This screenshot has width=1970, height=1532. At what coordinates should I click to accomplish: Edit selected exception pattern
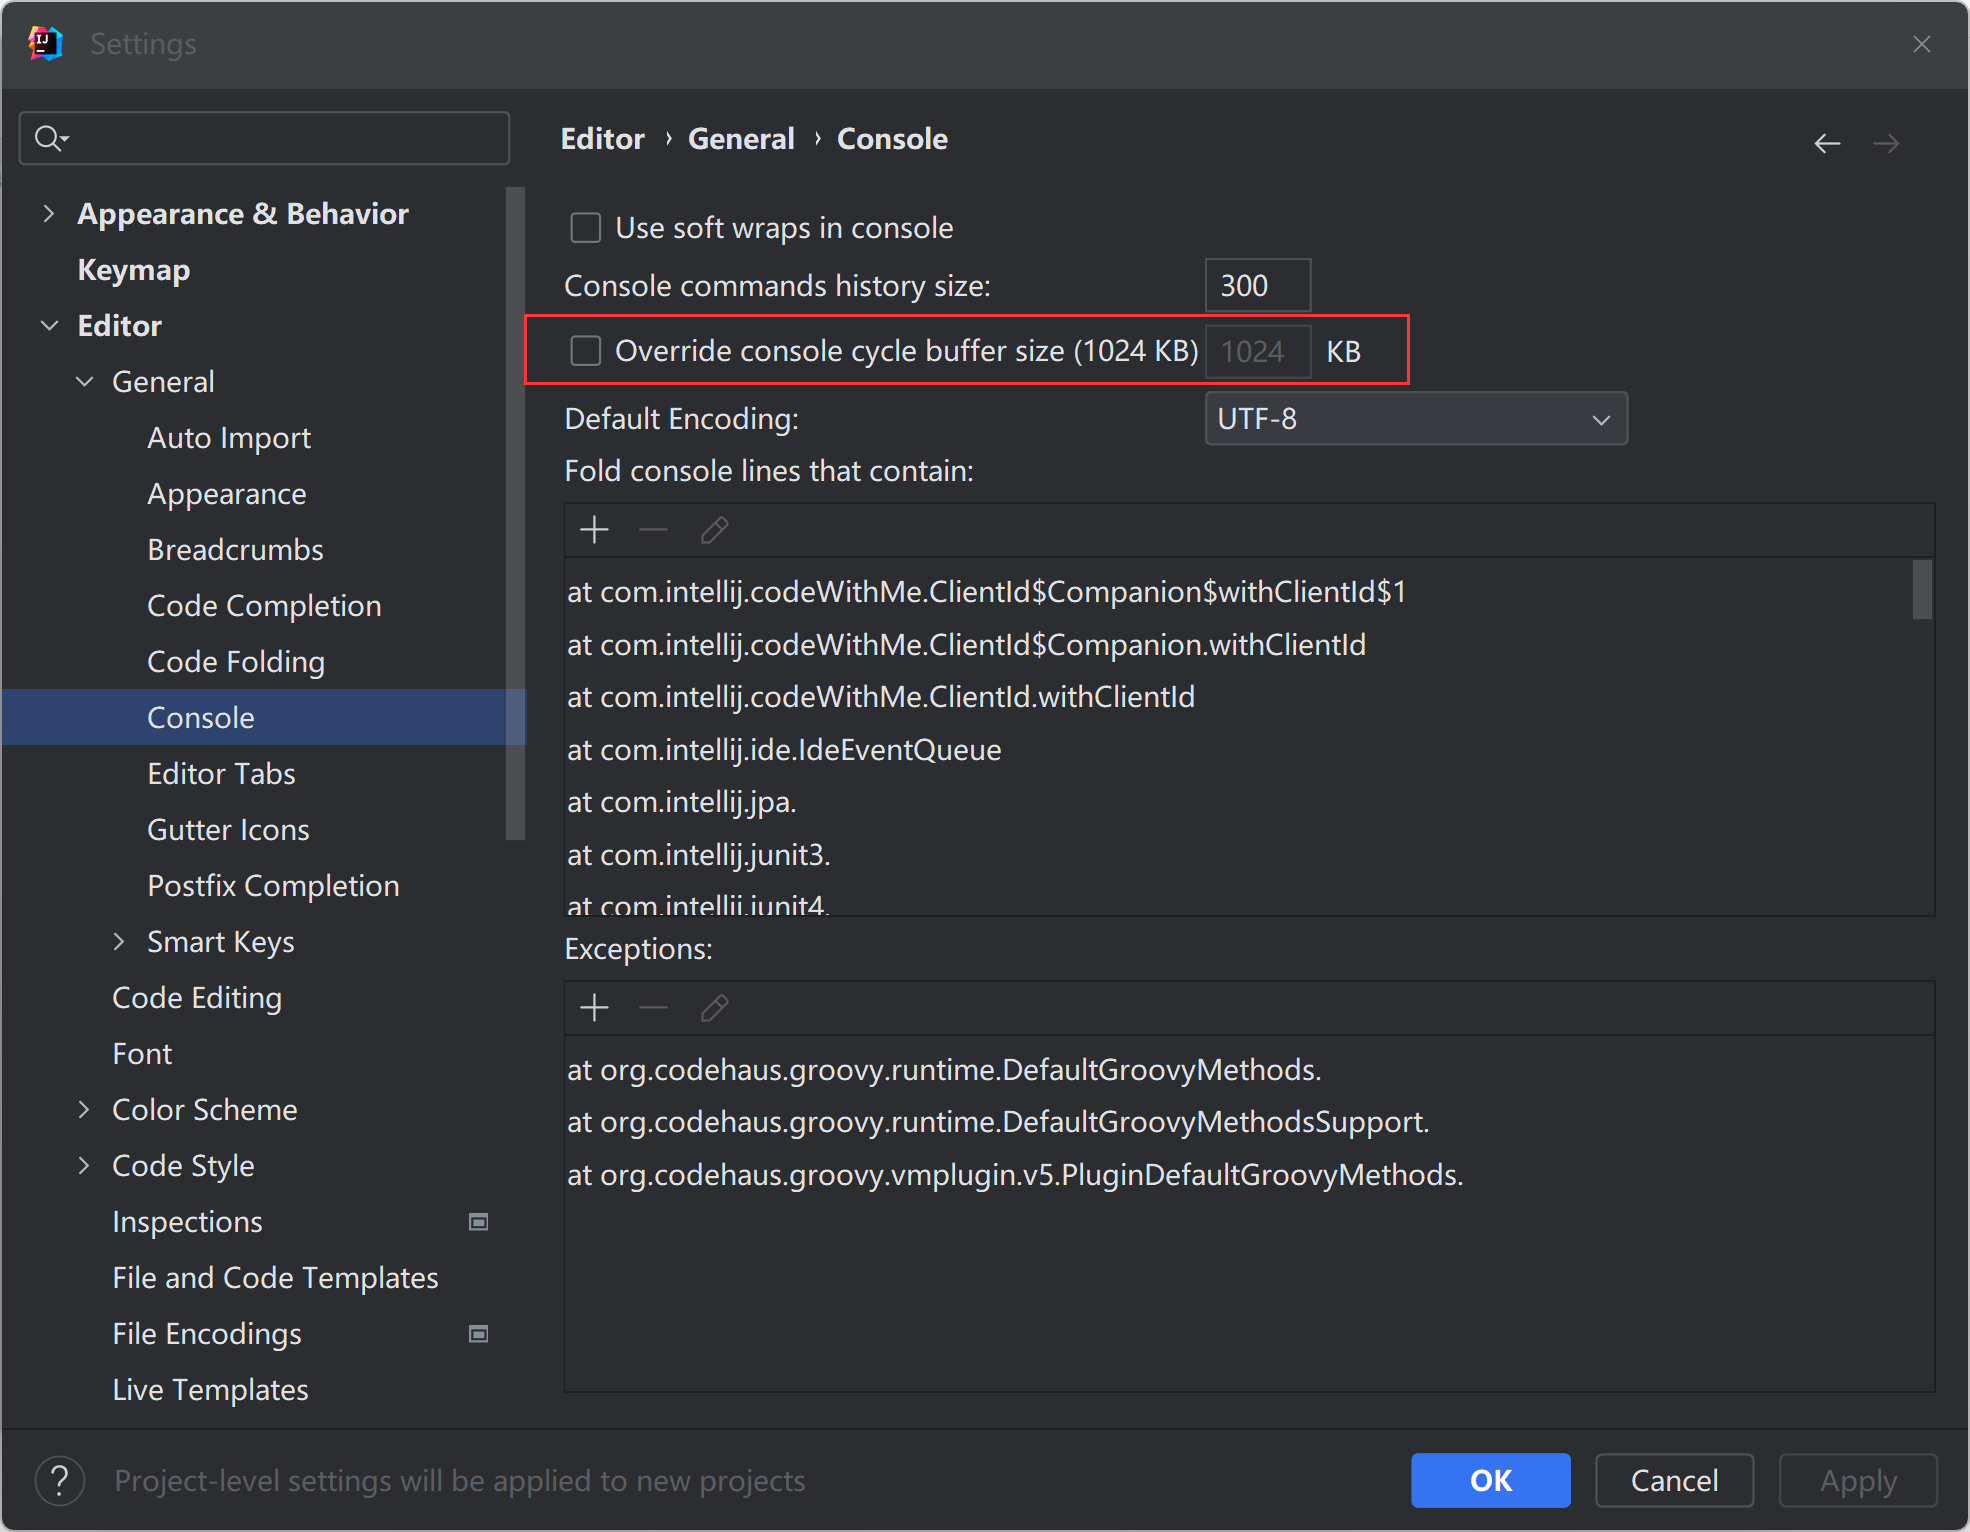click(x=714, y=1008)
